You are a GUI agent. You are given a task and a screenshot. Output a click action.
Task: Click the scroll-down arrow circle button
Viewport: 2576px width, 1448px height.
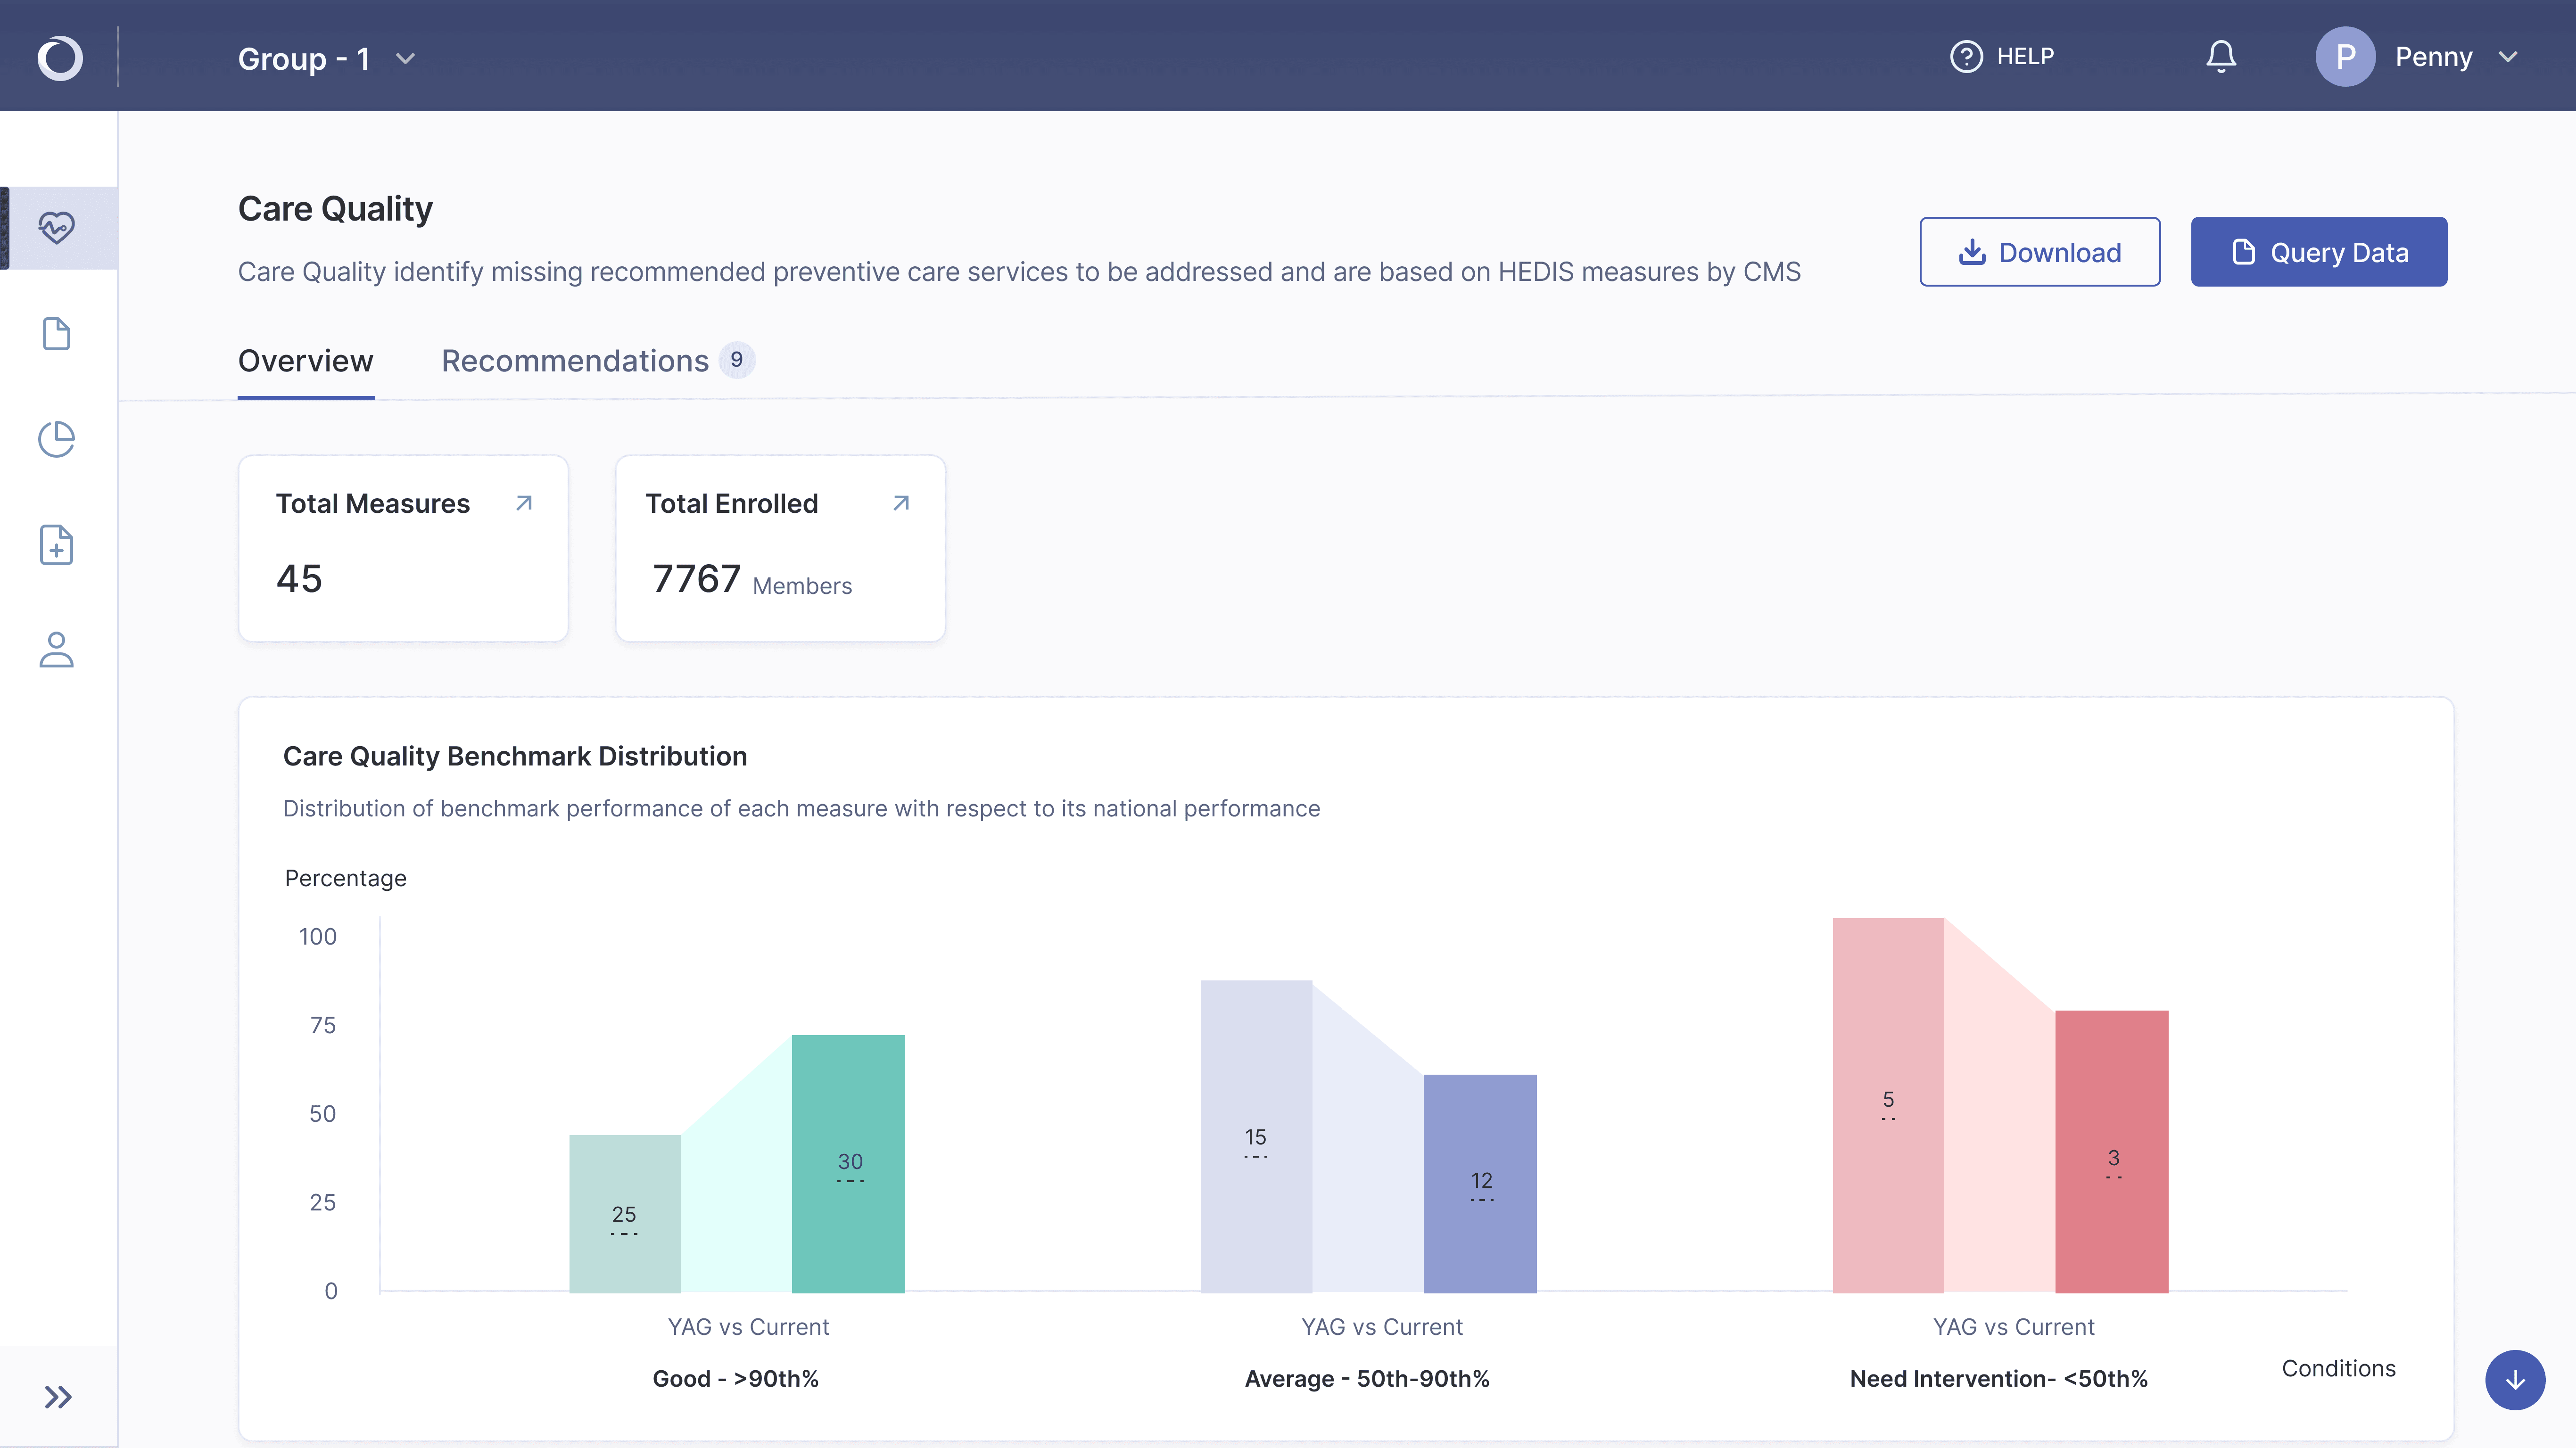tap(2515, 1380)
